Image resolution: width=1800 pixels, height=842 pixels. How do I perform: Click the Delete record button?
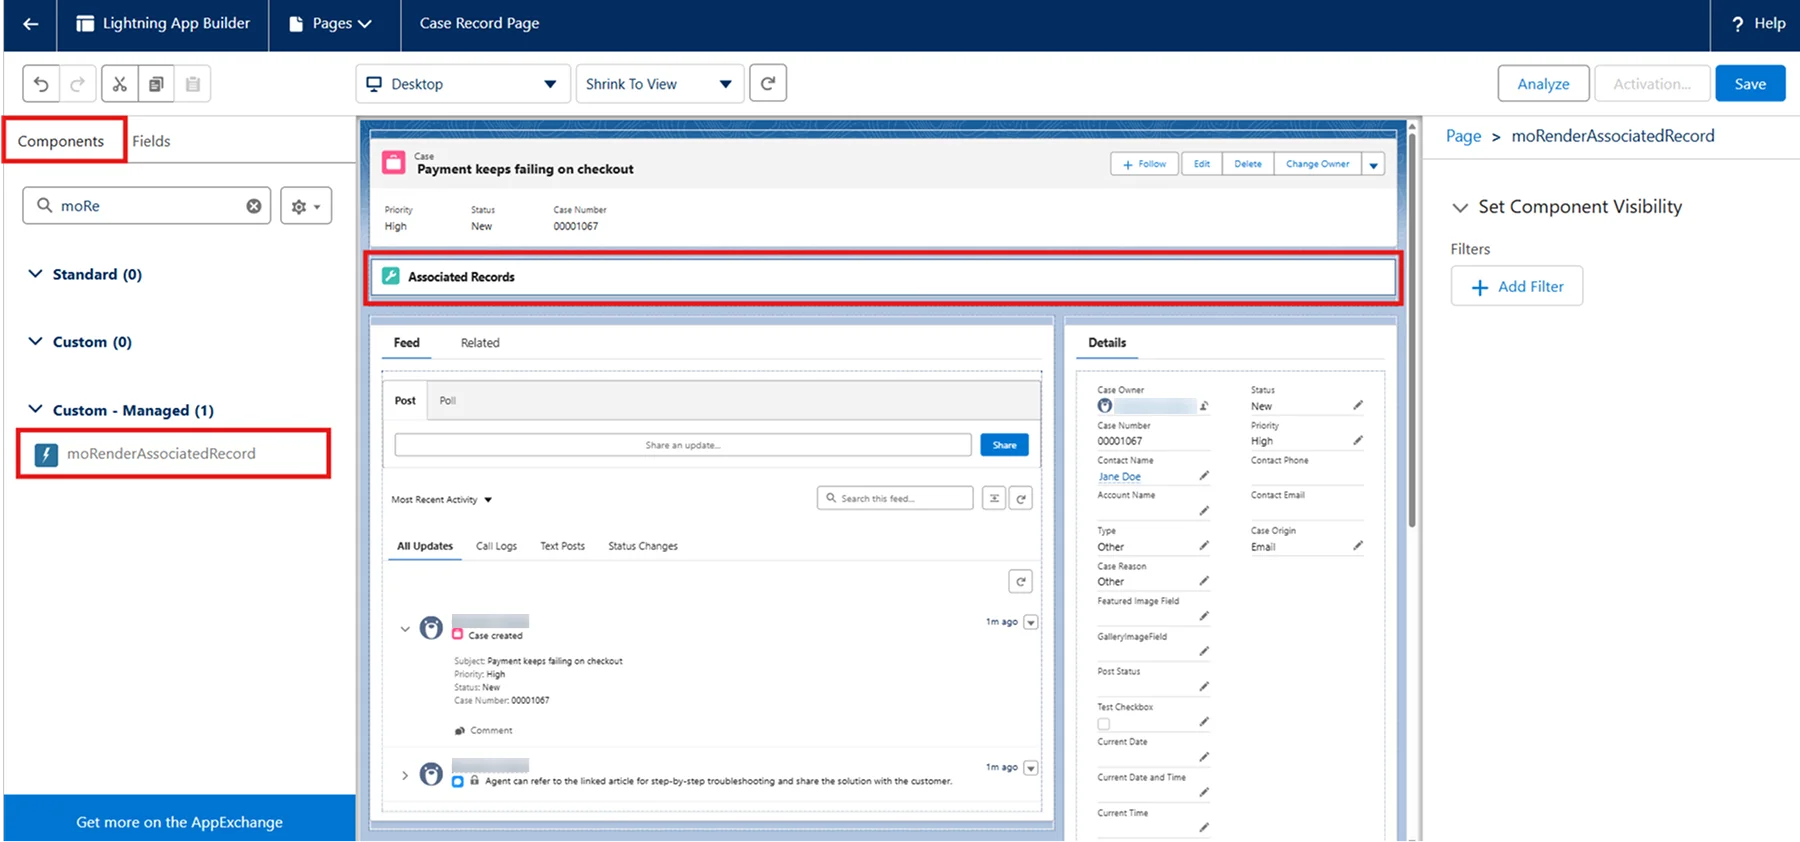click(x=1247, y=164)
